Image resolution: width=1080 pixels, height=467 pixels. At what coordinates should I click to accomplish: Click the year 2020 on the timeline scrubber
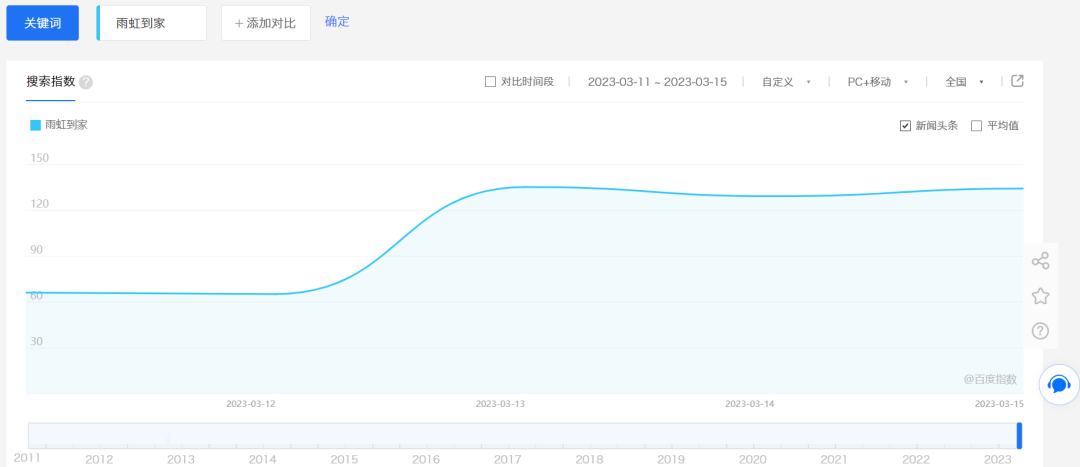753,459
